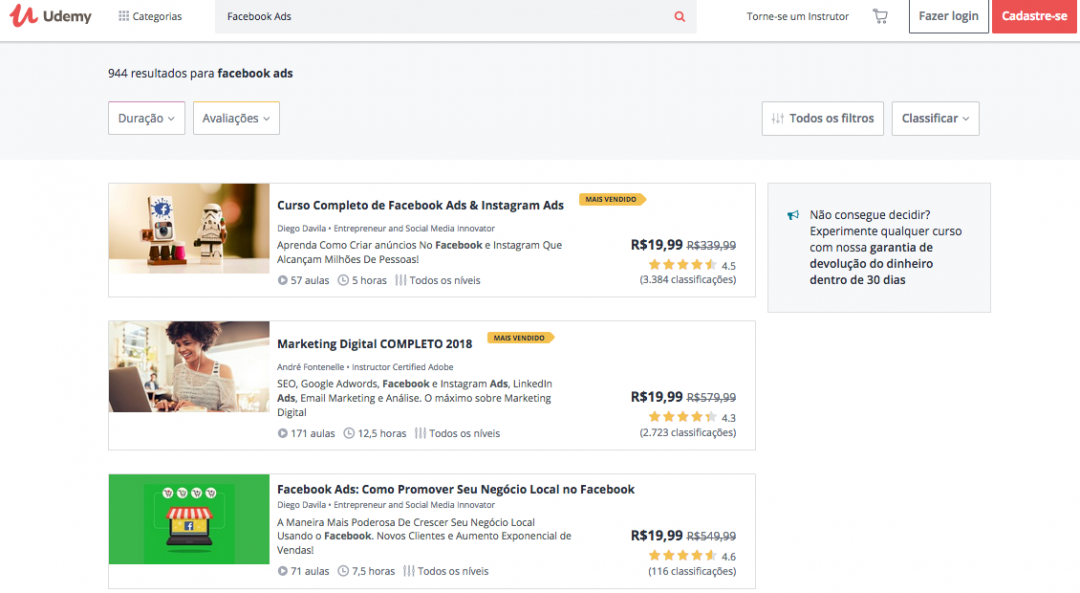This screenshot has width=1080, height=593.
Task: Click the Udemy logo
Action: click(x=50, y=16)
